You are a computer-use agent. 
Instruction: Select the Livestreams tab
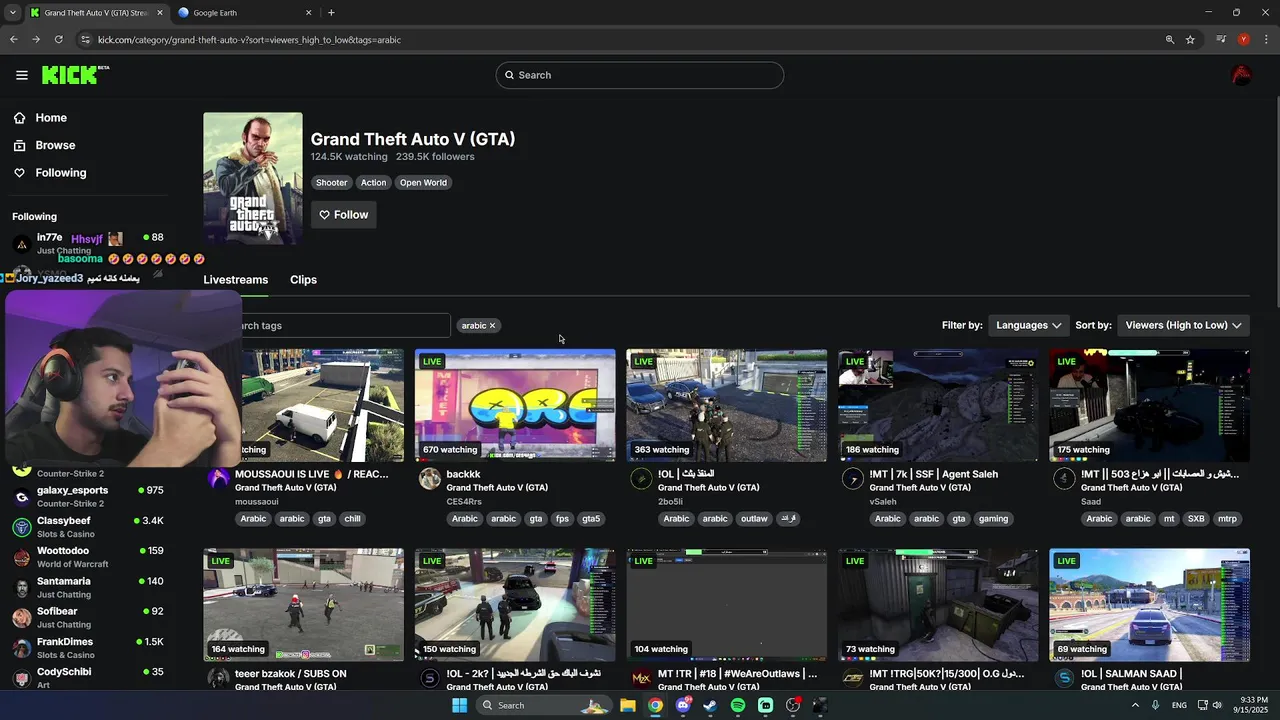tap(236, 280)
